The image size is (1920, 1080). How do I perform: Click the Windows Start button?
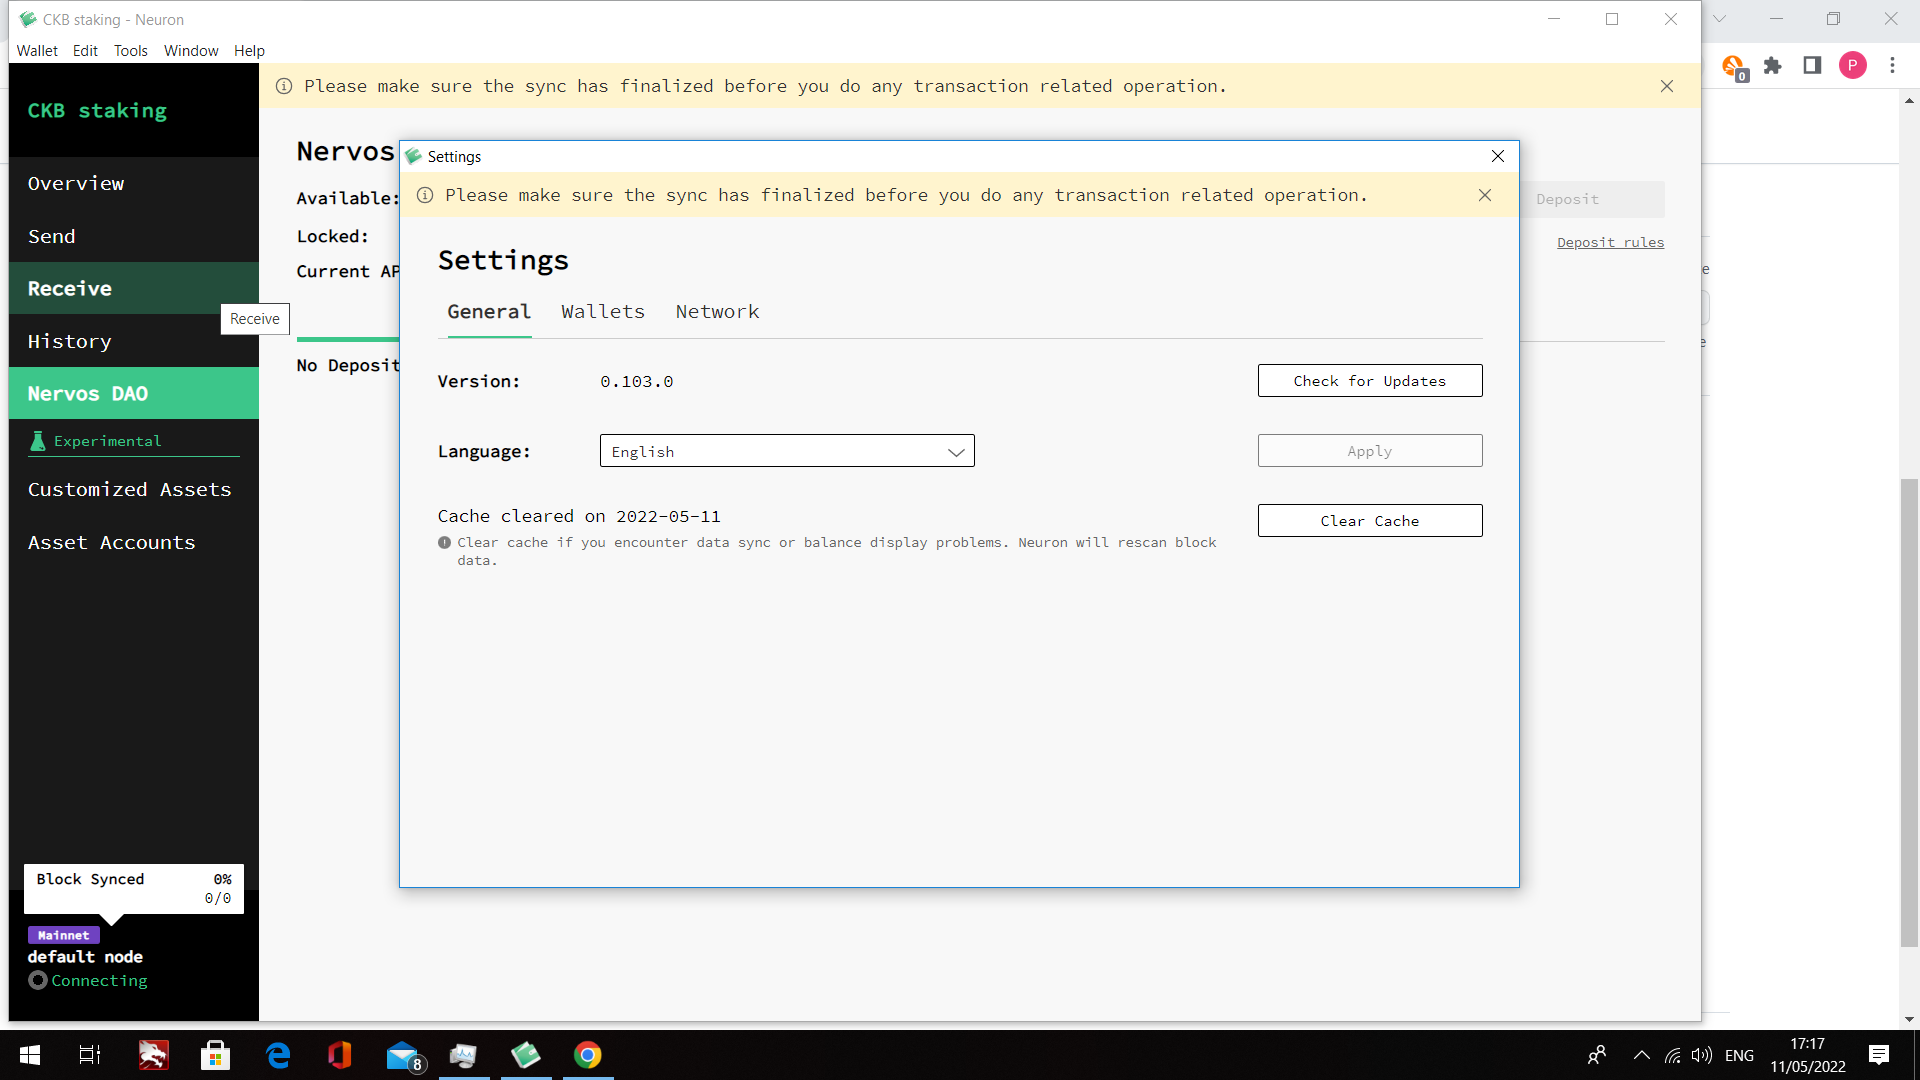(x=29, y=1055)
